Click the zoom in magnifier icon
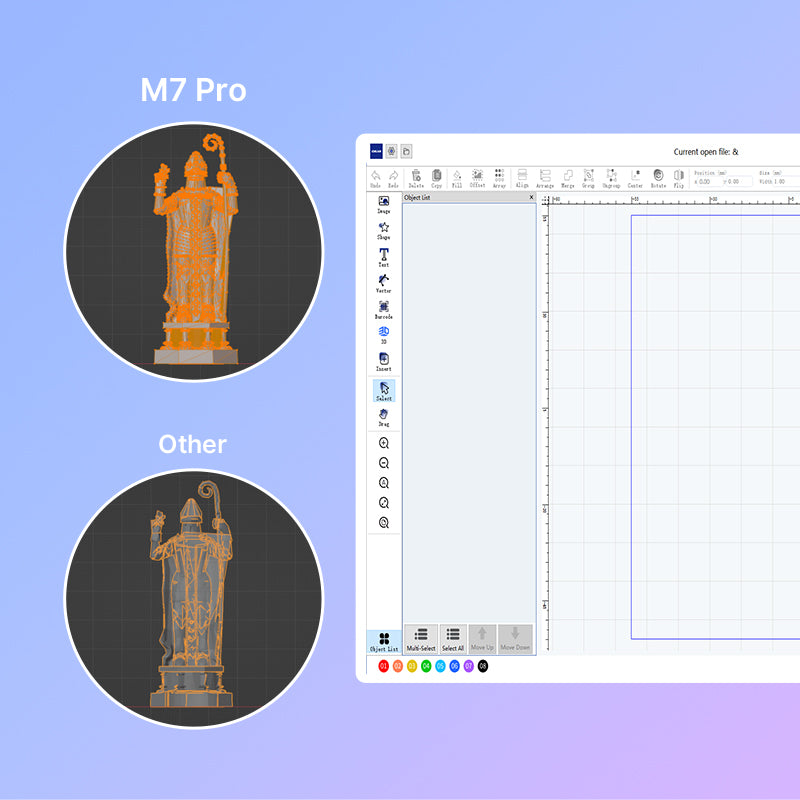Image resolution: width=800 pixels, height=800 pixels. 384,443
